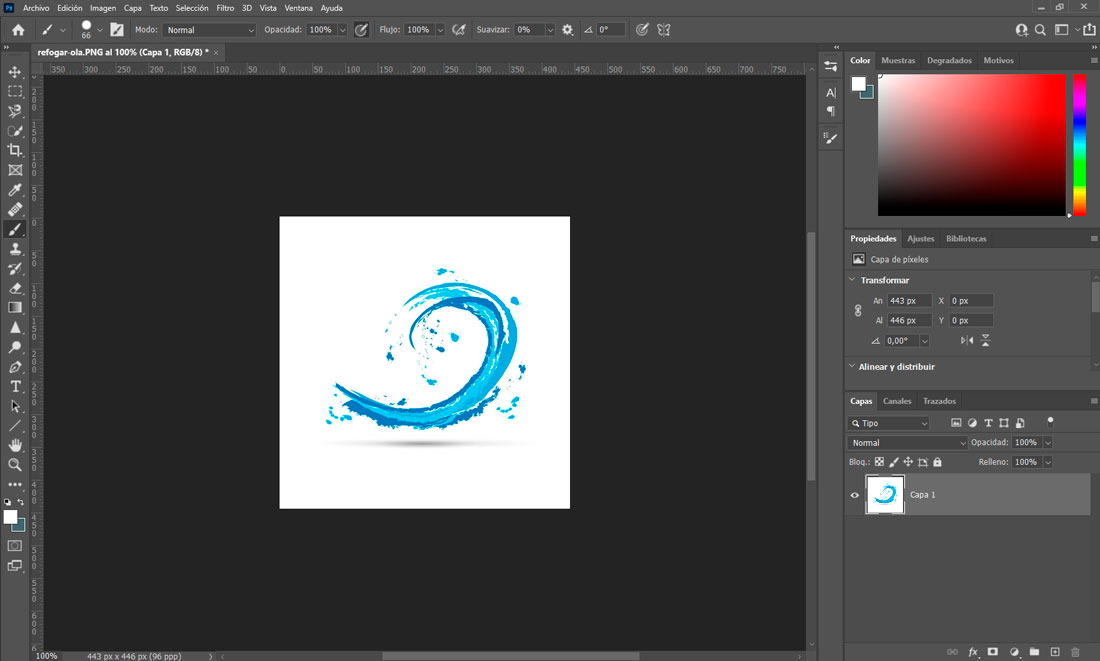Select the Zoom tool
The image size is (1100, 661).
15,465
